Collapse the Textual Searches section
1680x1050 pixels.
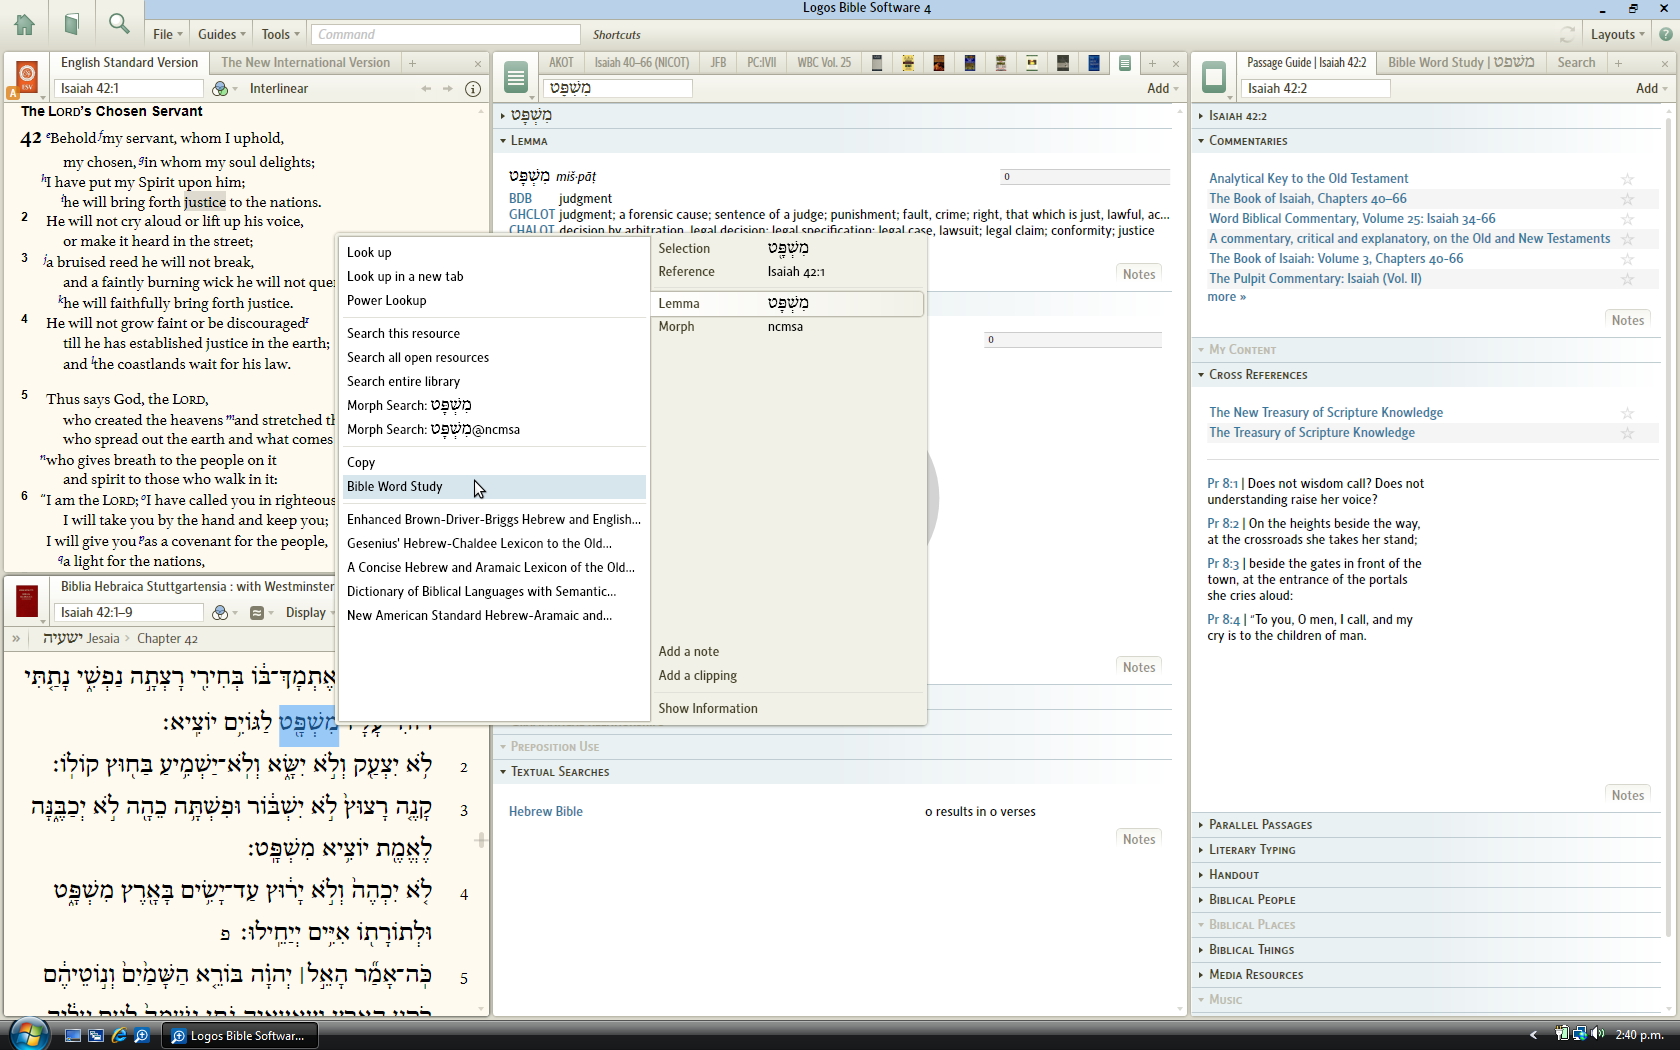point(503,772)
